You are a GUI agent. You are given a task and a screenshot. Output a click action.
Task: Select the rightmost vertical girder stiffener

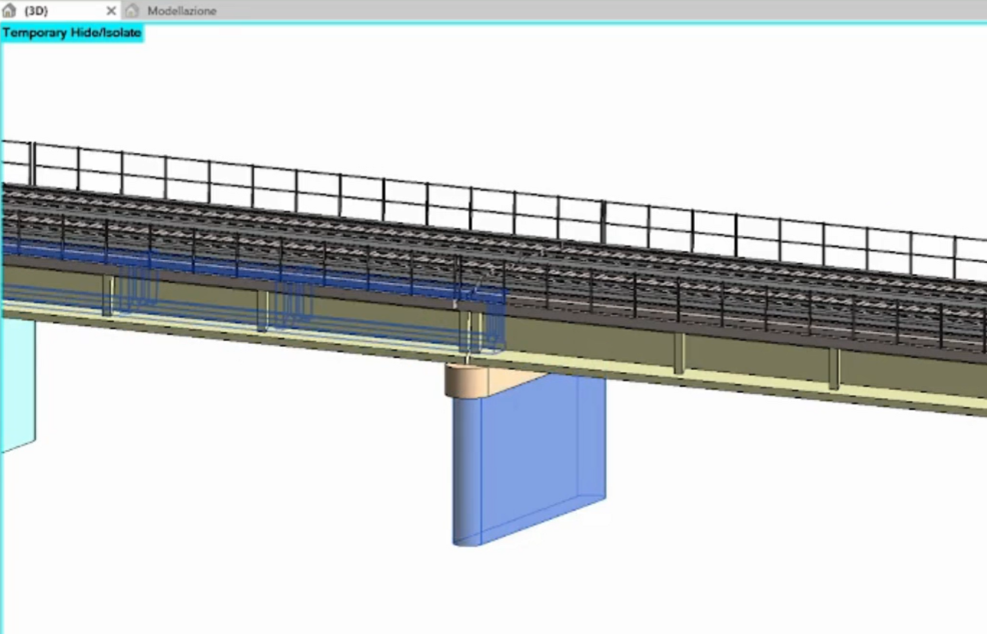[834, 369]
